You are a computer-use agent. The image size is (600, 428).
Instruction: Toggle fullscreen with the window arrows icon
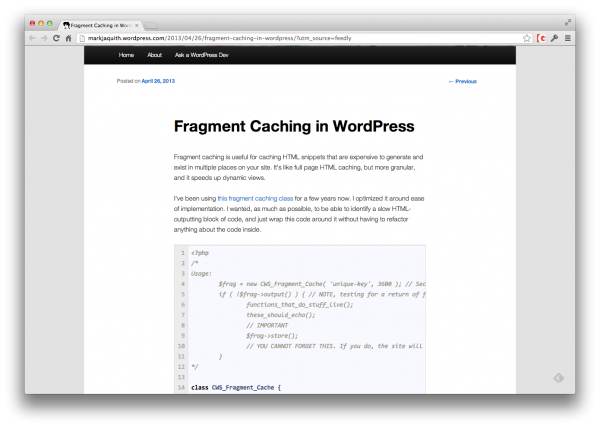pyautogui.click(x=568, y=23)
